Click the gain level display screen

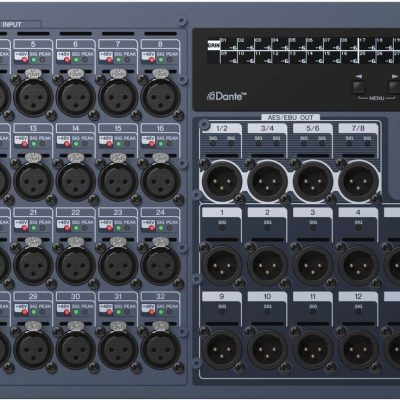point(303,50)
